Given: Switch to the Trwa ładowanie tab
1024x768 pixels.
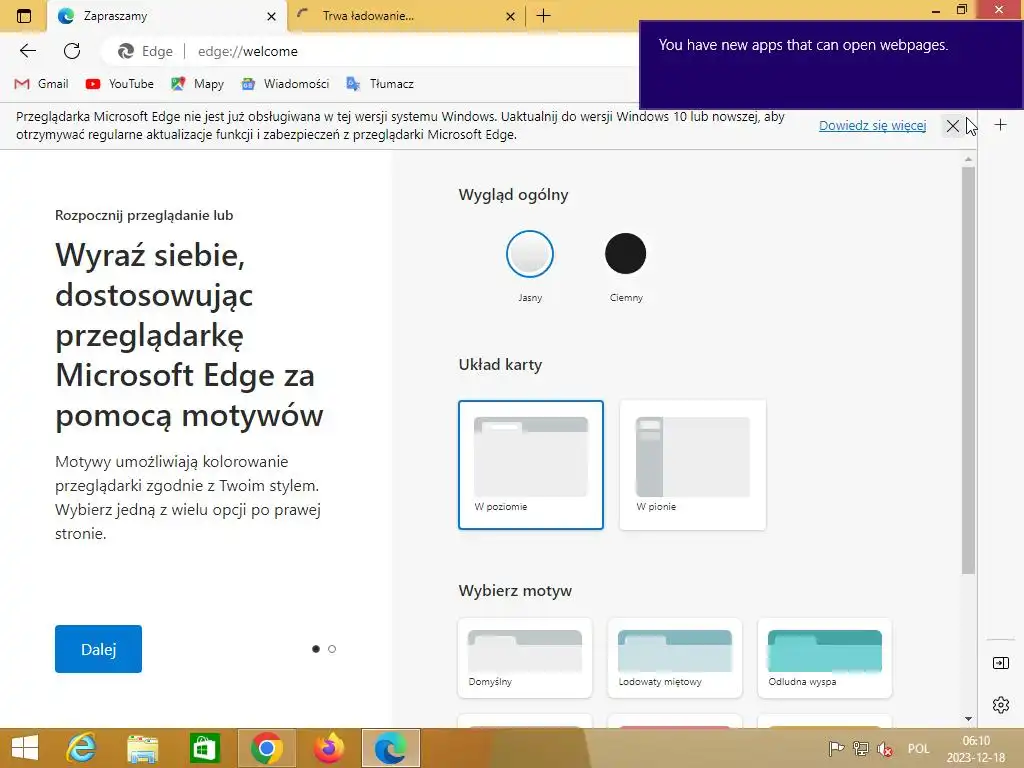Looking at the screenshot, I should click(x=405, y=16).
